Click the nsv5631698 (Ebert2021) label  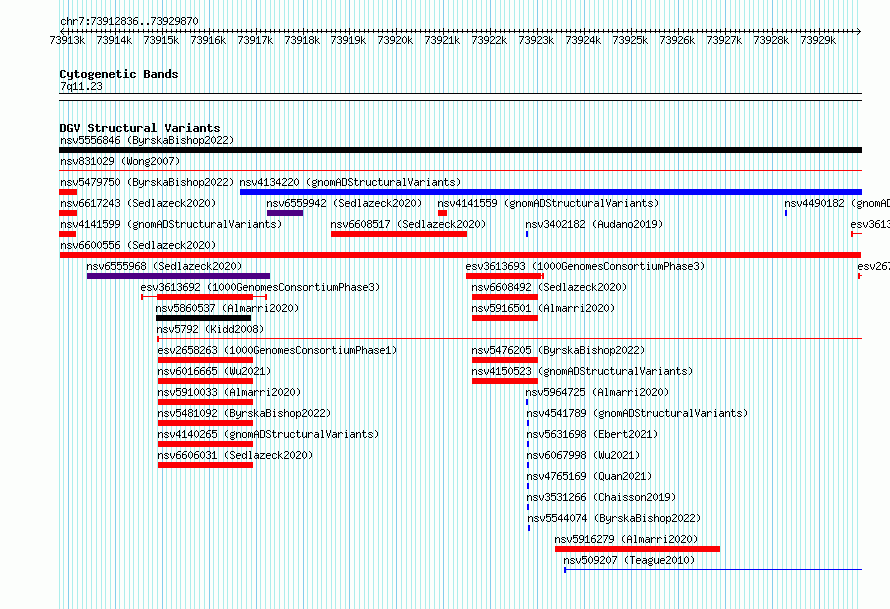tap(592, 434)
